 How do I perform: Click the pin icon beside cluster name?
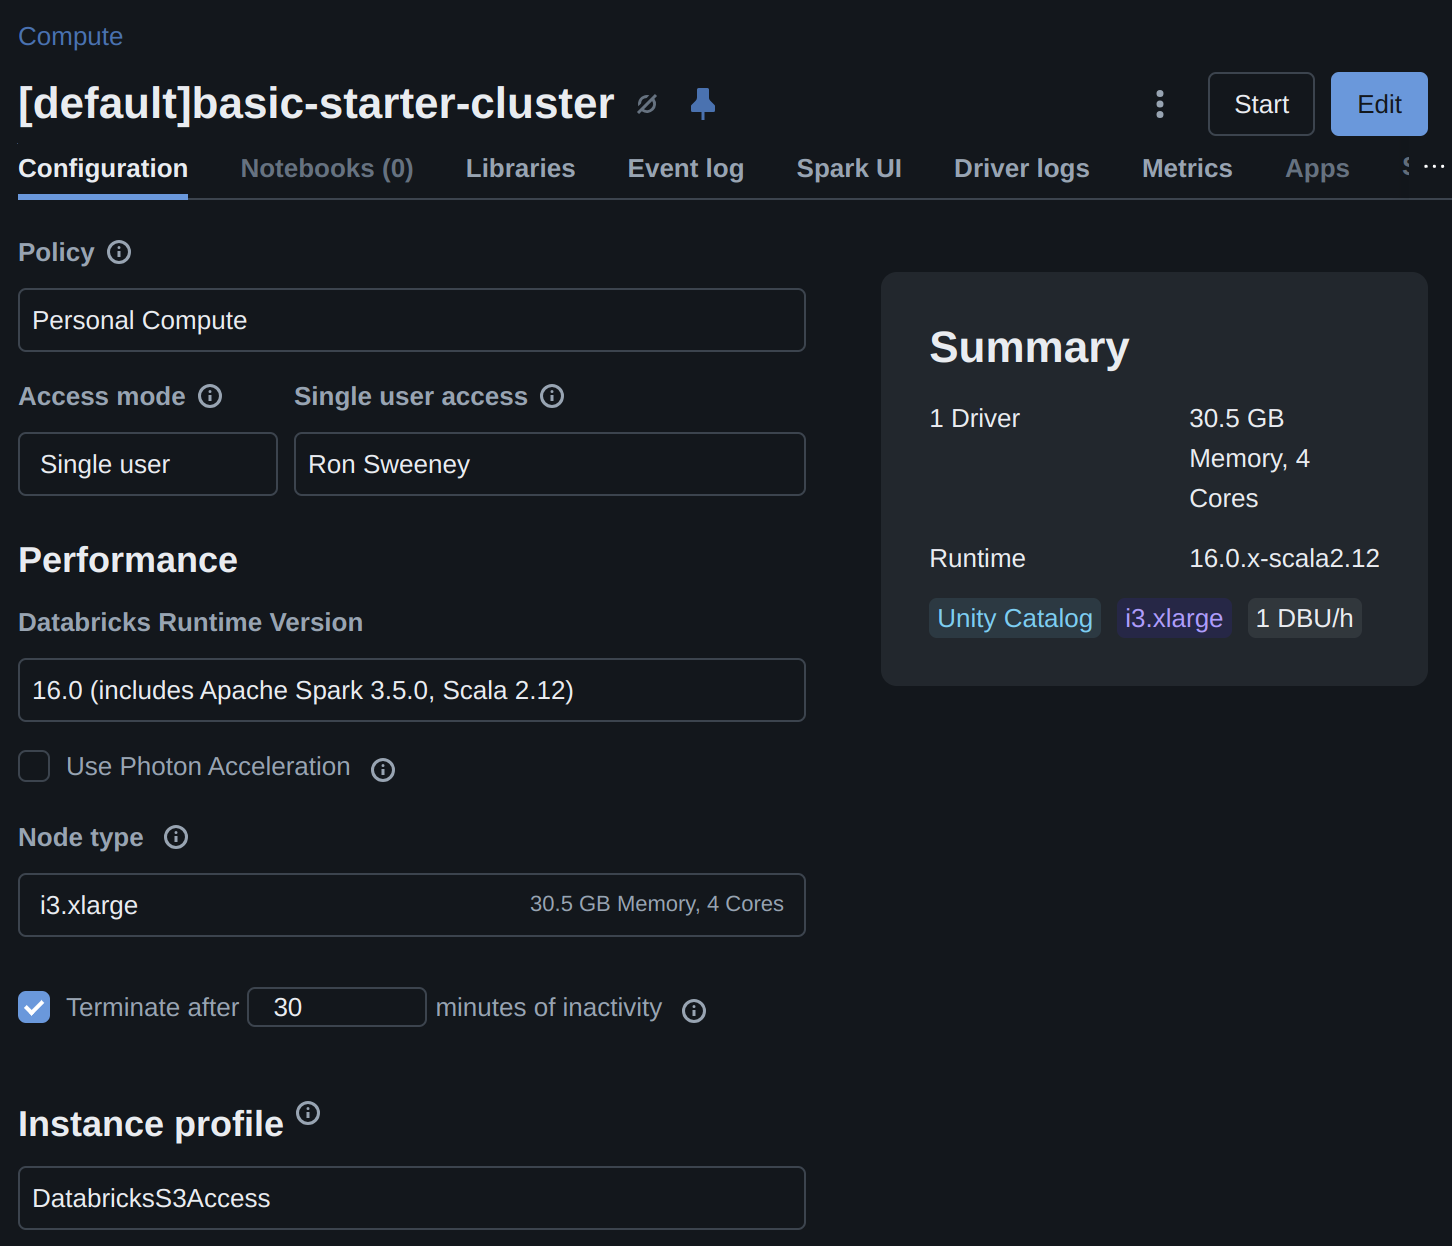pos(703,104)
